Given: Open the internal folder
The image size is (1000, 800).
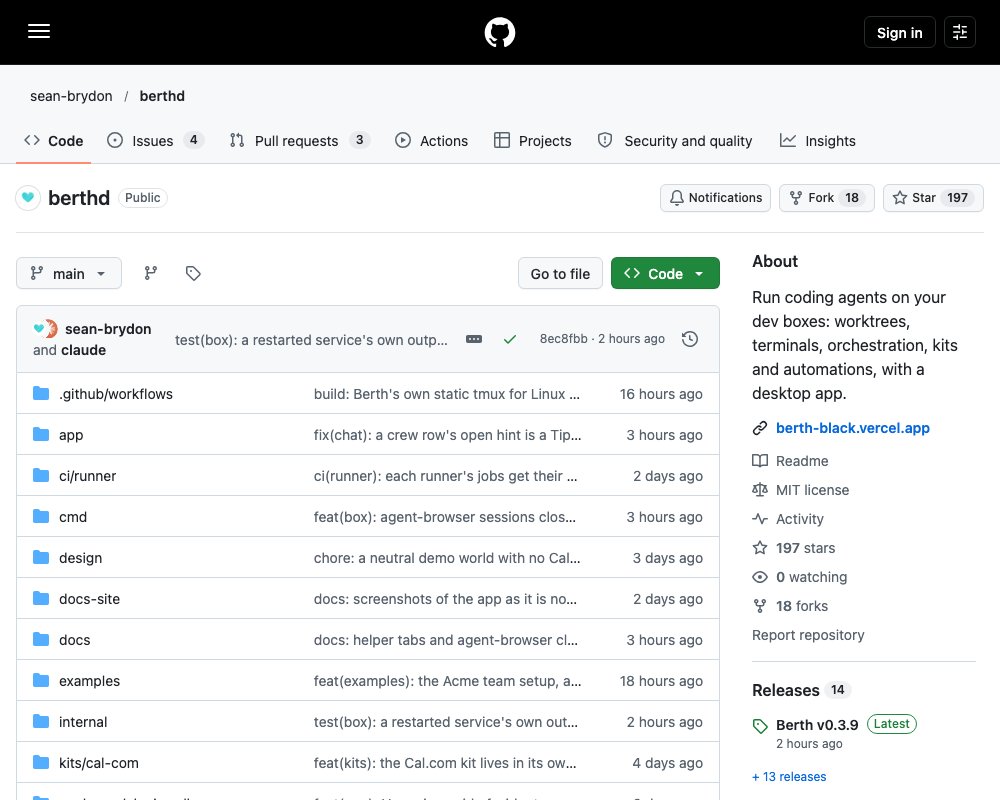Looking at the screenshot, I should coord(83,722).
